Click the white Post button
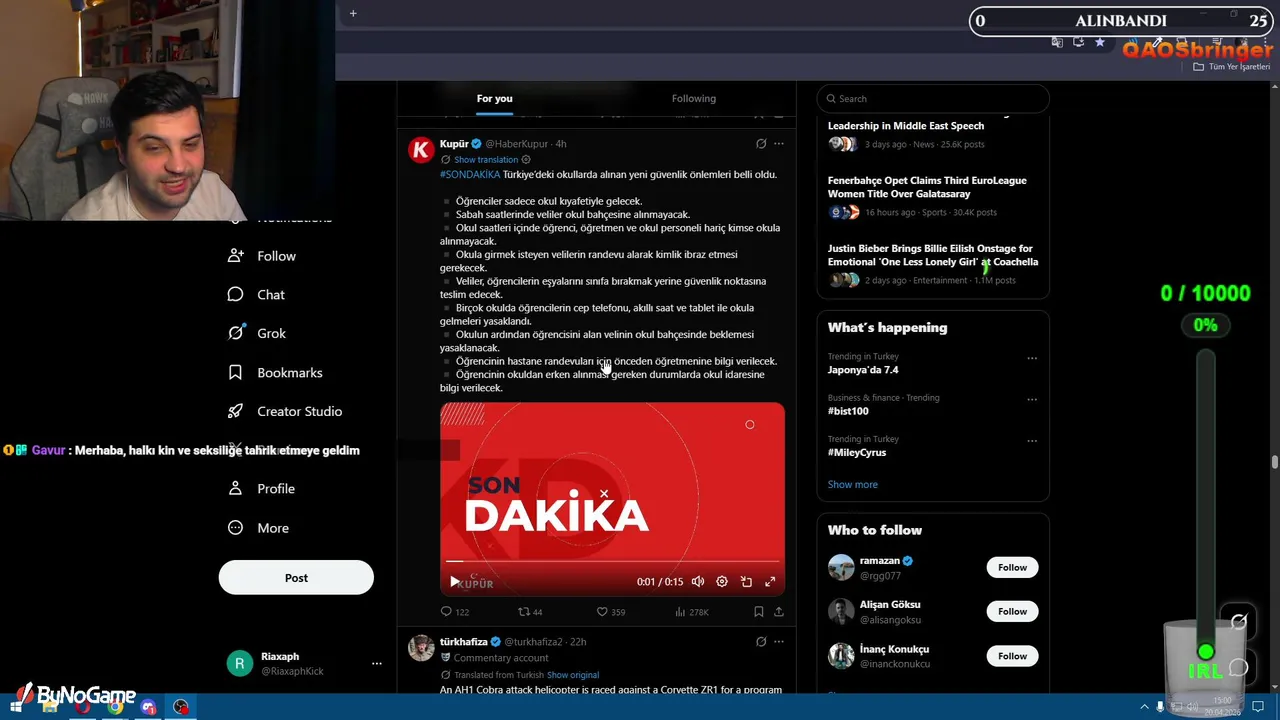The height and width of the screenshot is (720, 1280). 296,578
